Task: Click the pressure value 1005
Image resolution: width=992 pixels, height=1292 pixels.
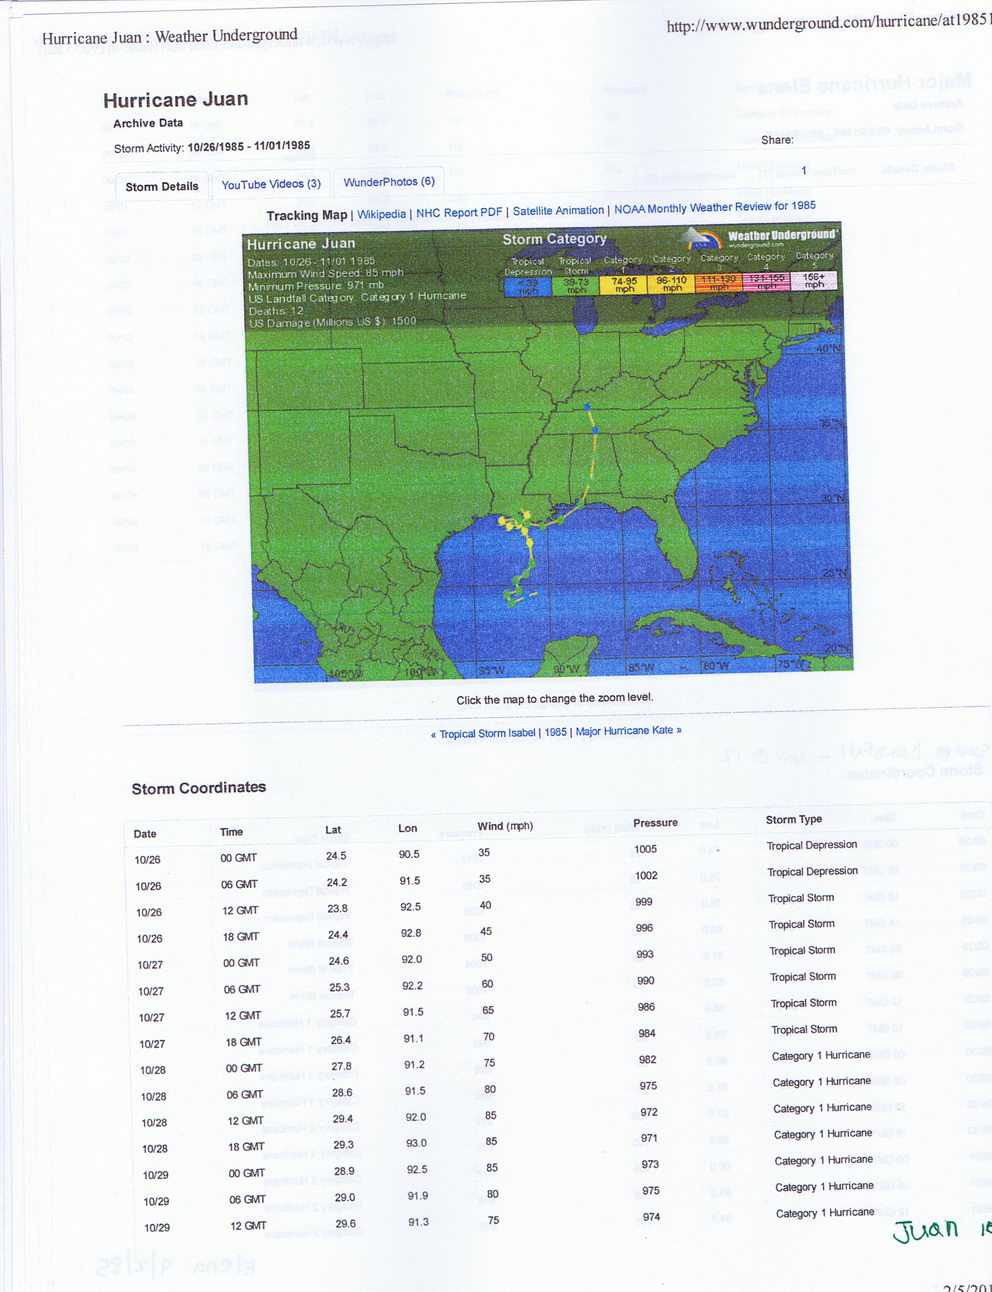Action: (x=646, y=849)
